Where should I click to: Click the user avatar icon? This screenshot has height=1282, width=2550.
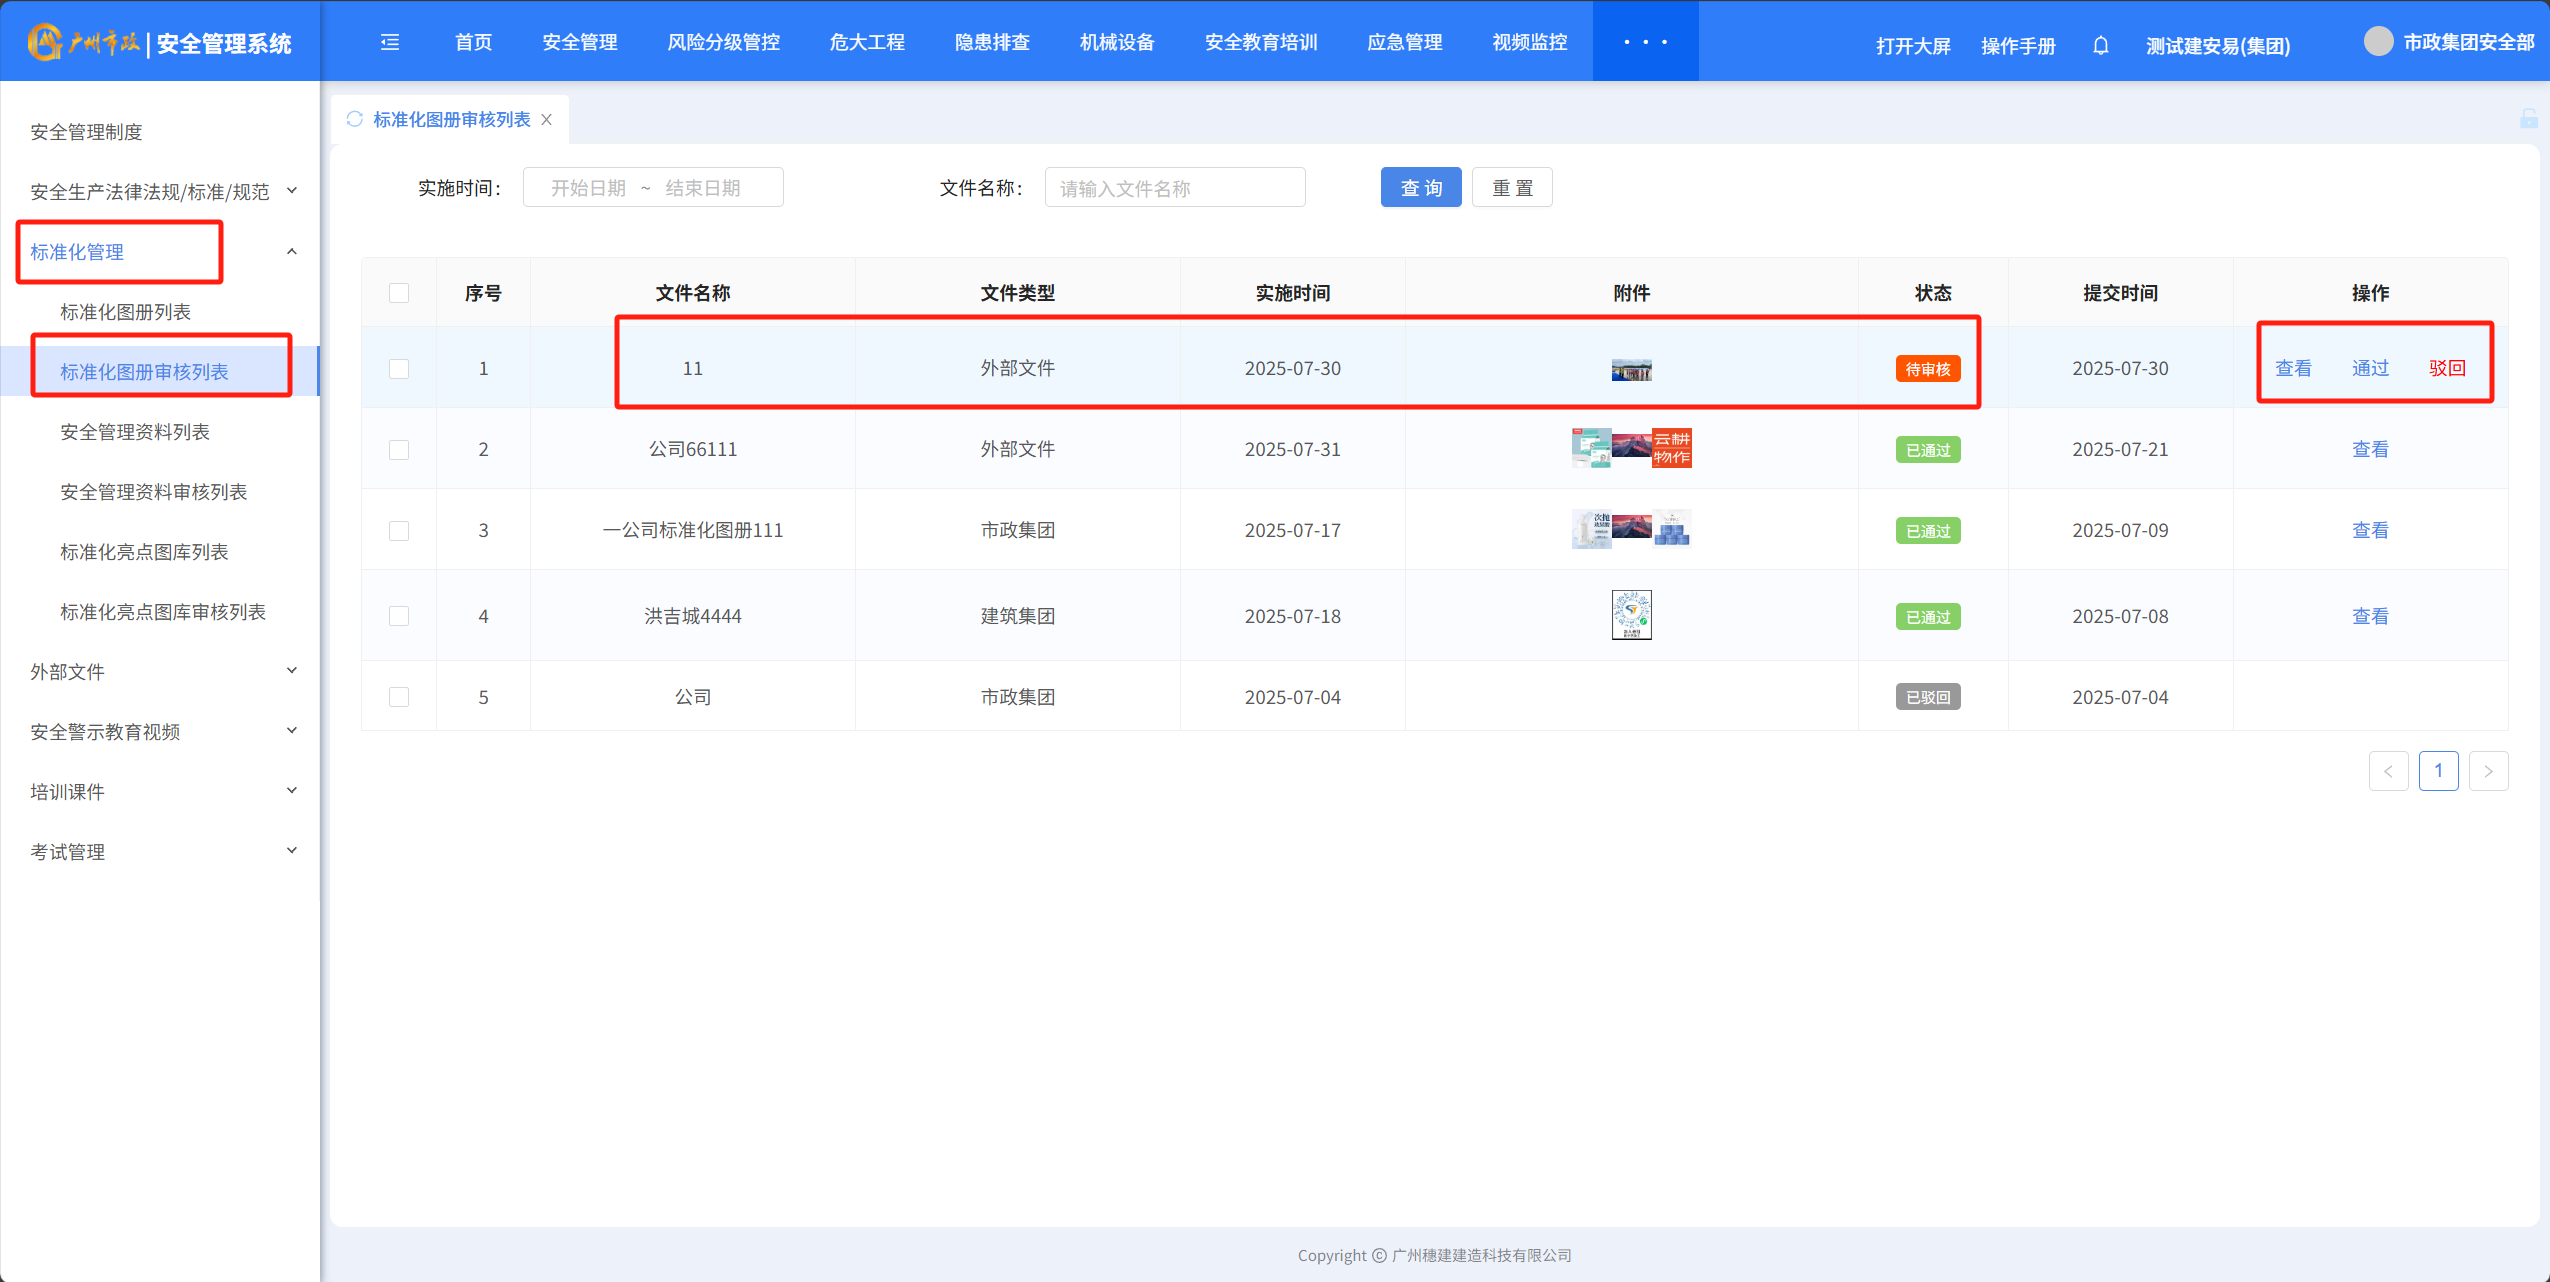point(2378,42)
